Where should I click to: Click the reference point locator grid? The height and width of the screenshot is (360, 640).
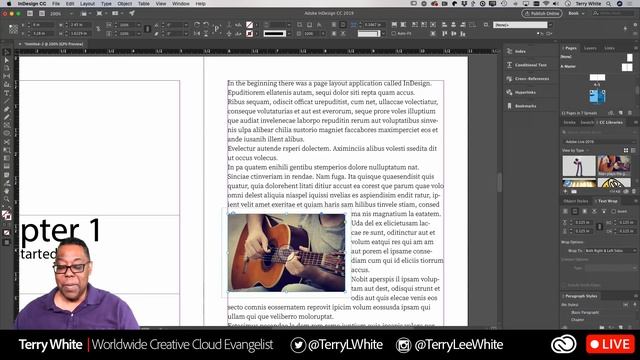[13, 29]
